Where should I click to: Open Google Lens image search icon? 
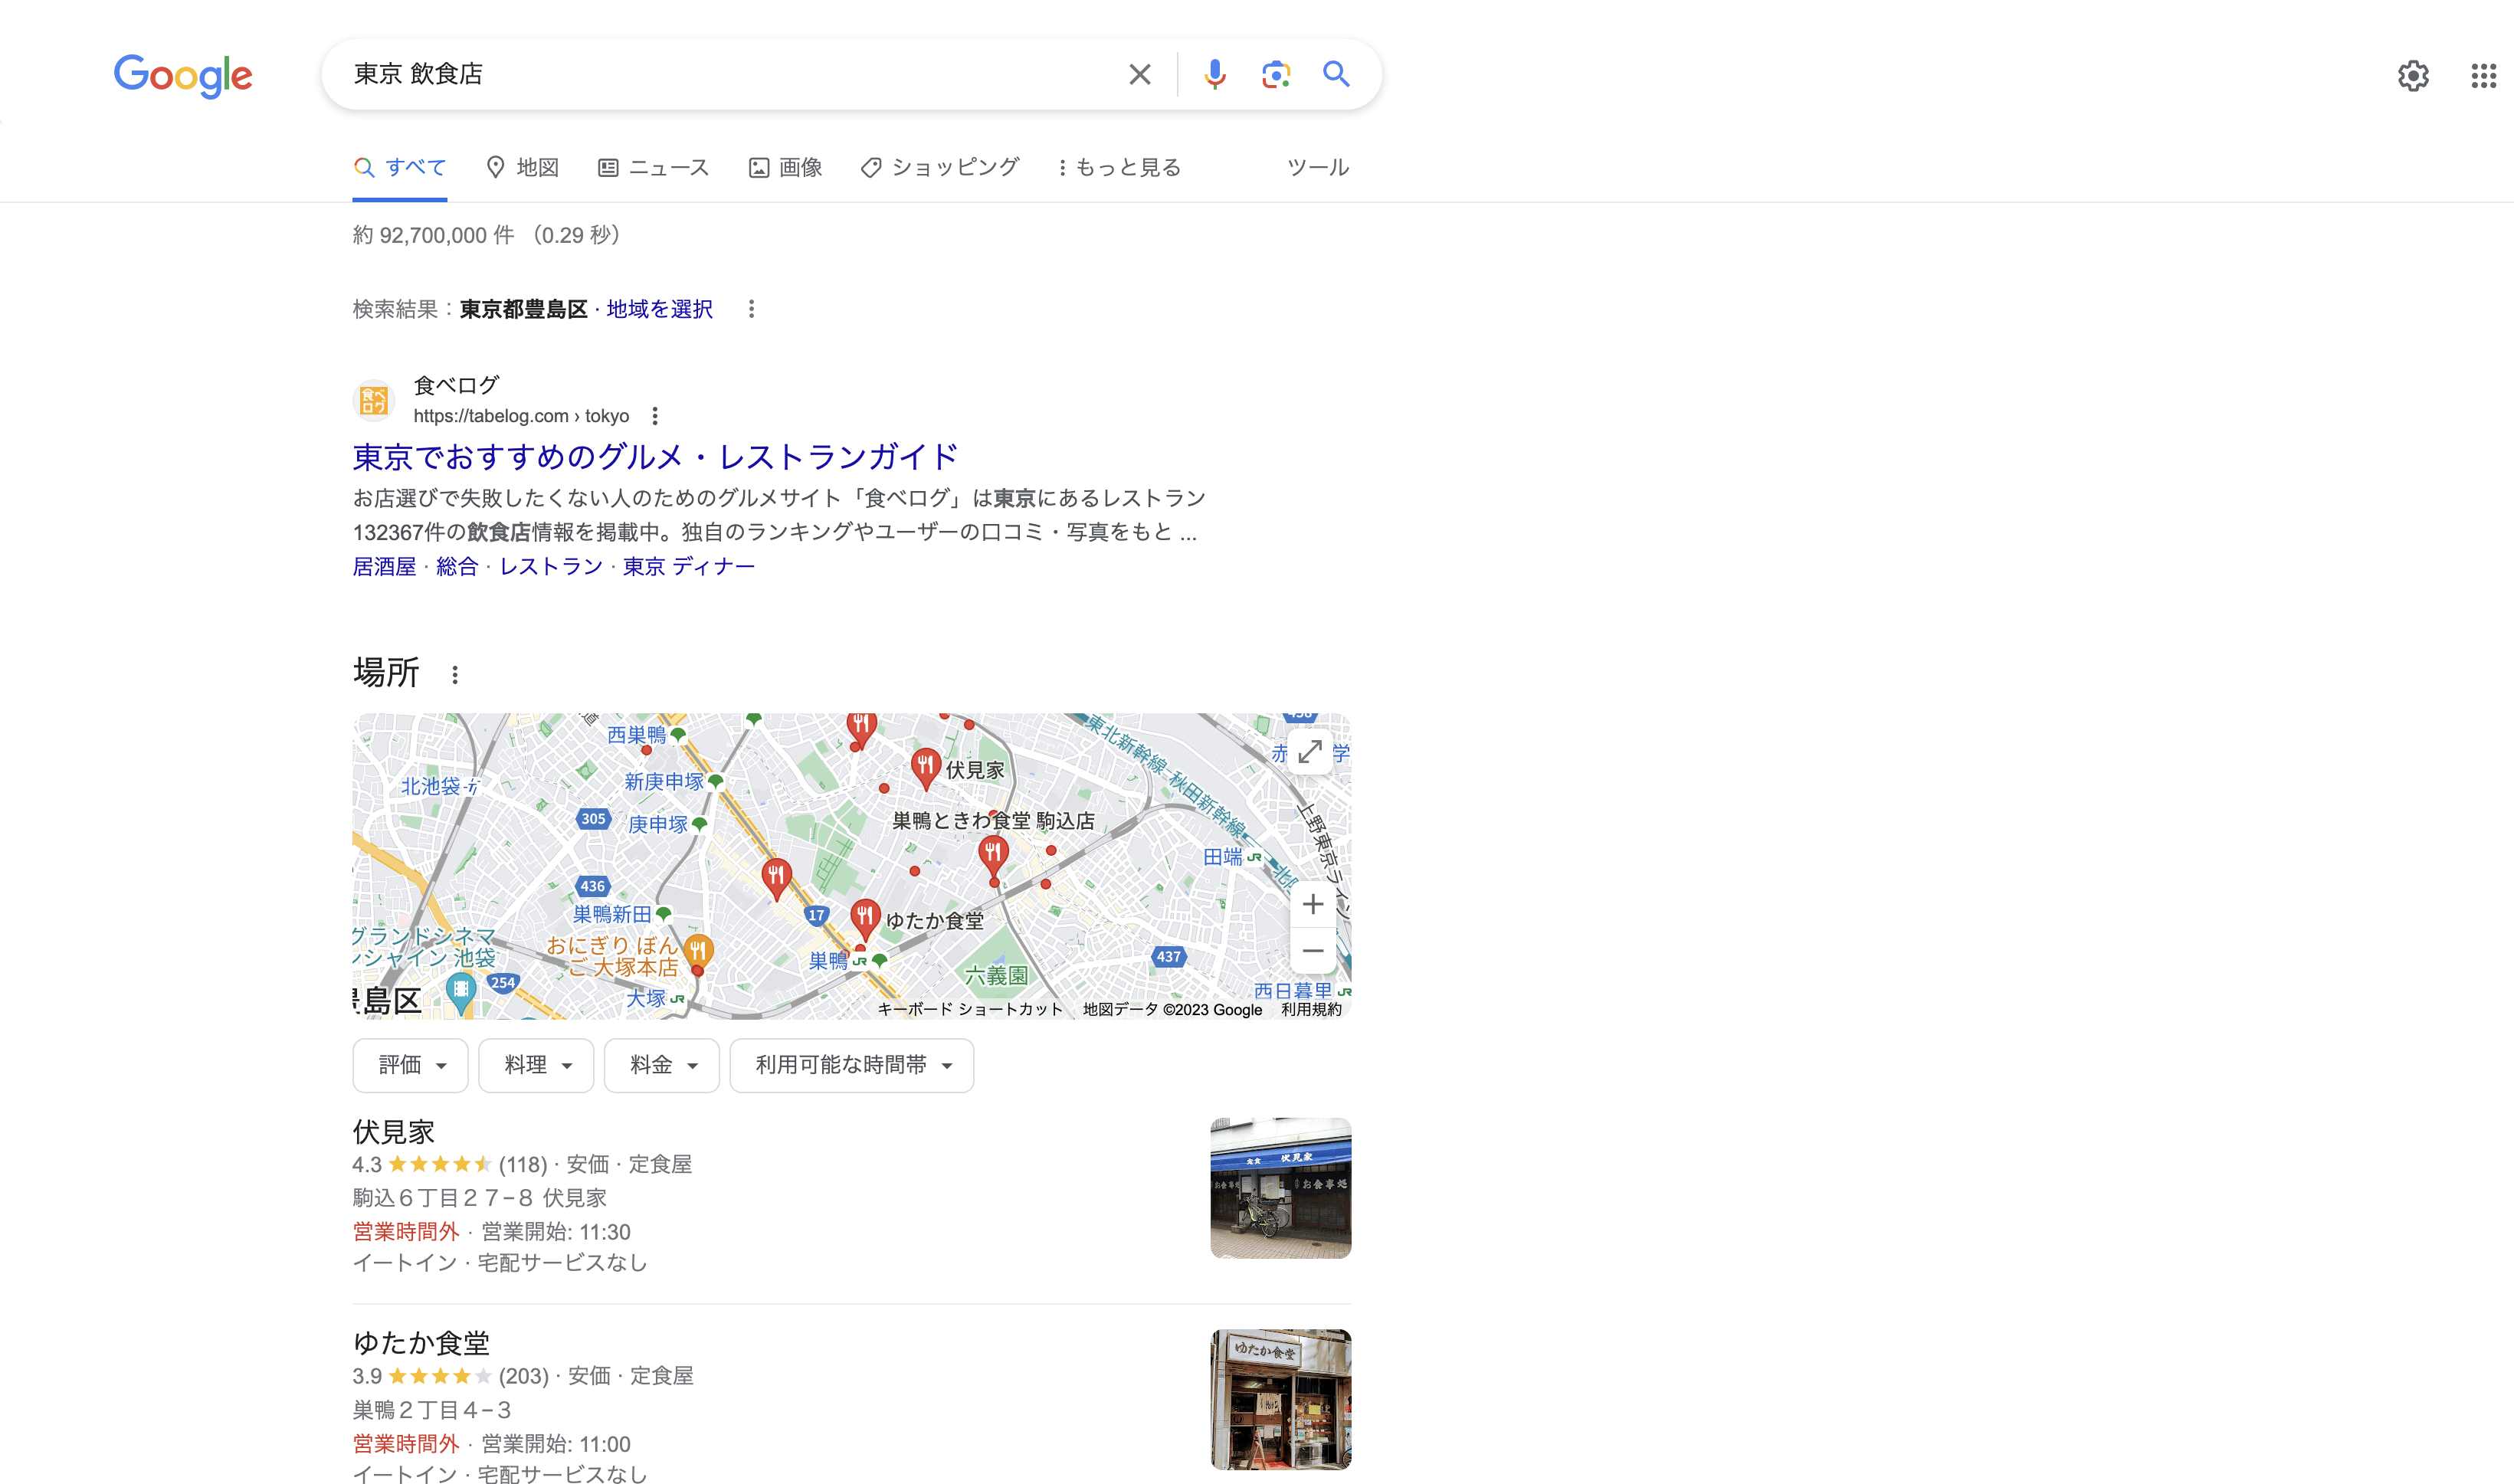pyautogui.click(x=1275, y=74)
